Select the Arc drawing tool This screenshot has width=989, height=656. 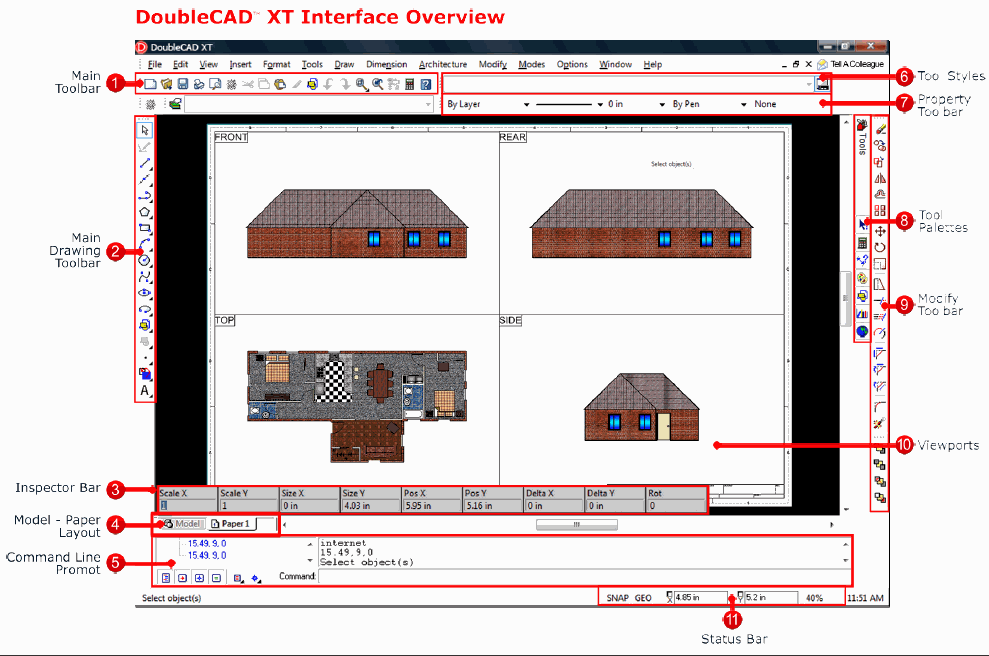tap(145, 244)
